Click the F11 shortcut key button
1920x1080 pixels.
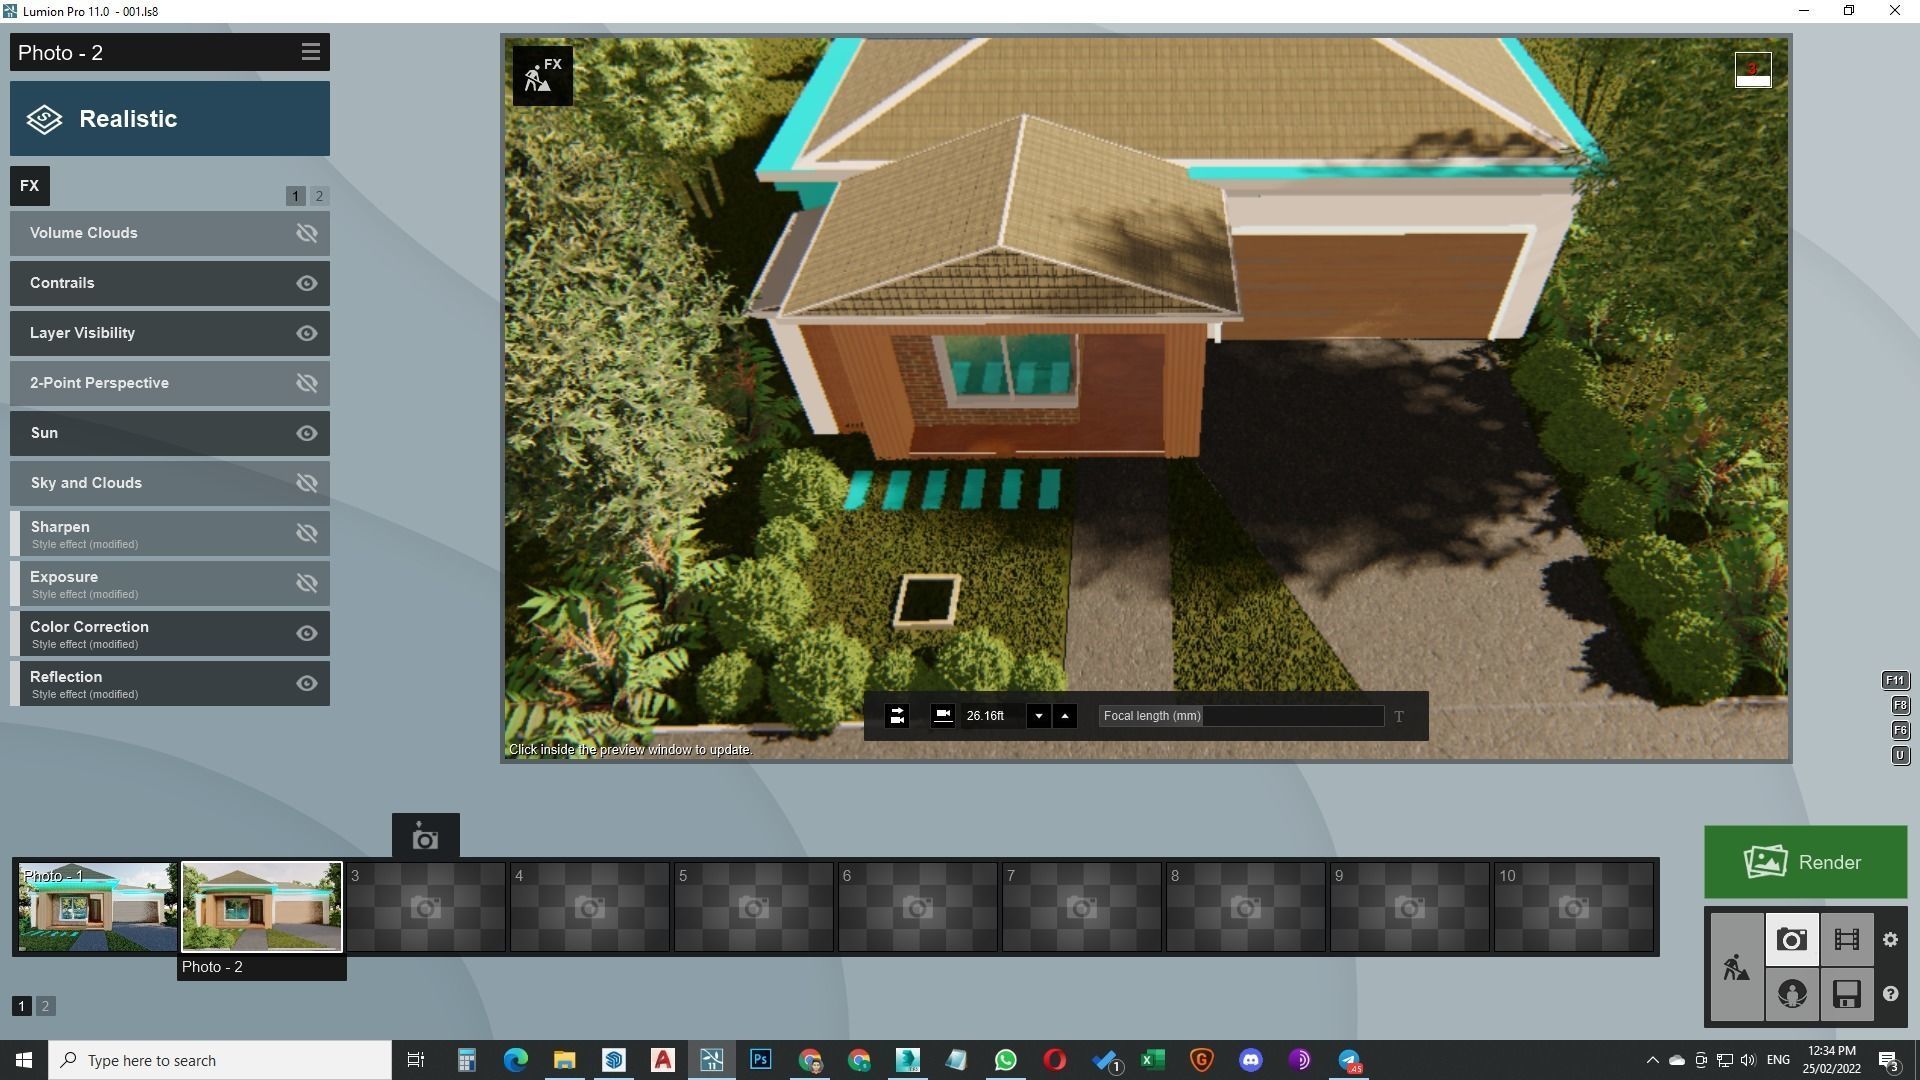click(x=1895, y=680)
